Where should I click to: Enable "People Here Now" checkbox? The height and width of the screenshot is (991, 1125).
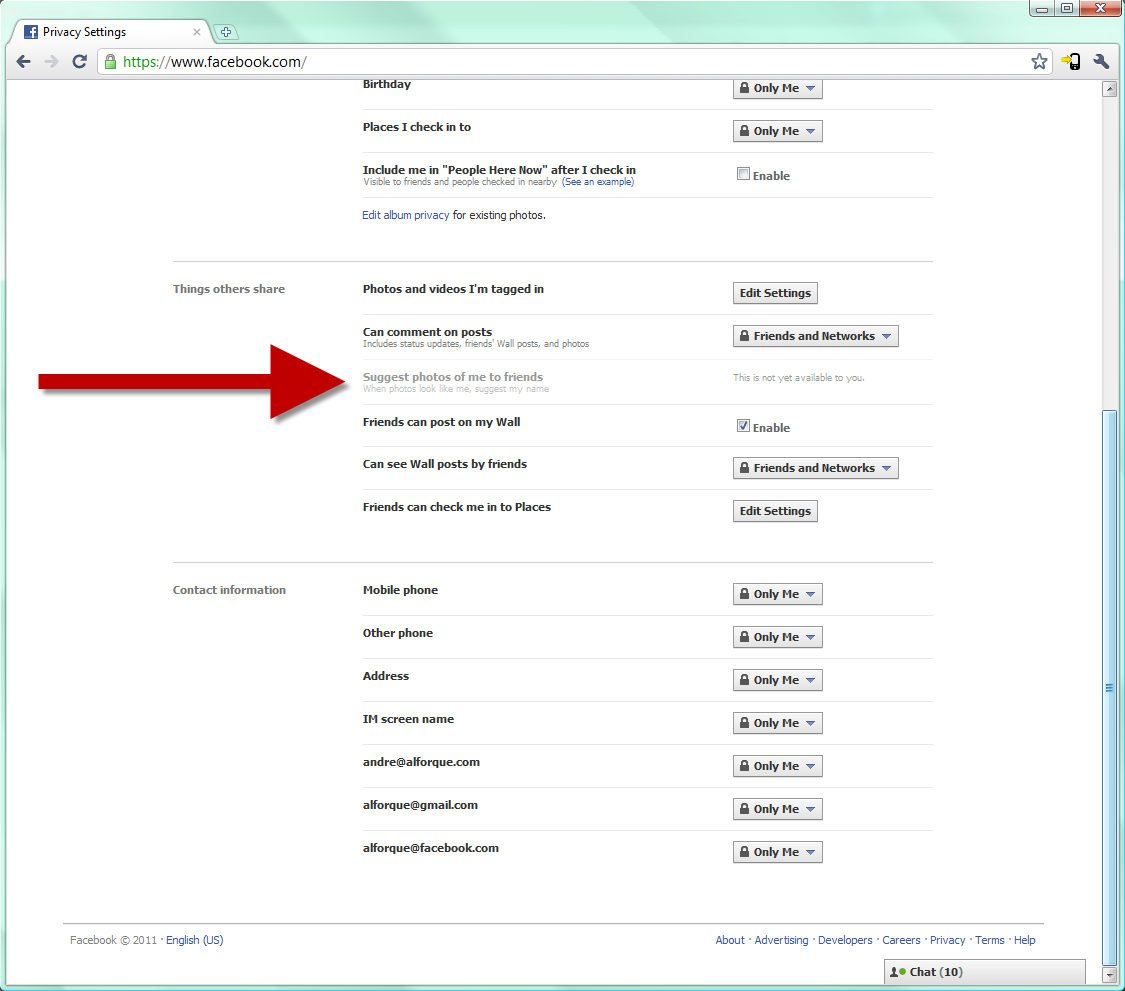tap(743, 174)
